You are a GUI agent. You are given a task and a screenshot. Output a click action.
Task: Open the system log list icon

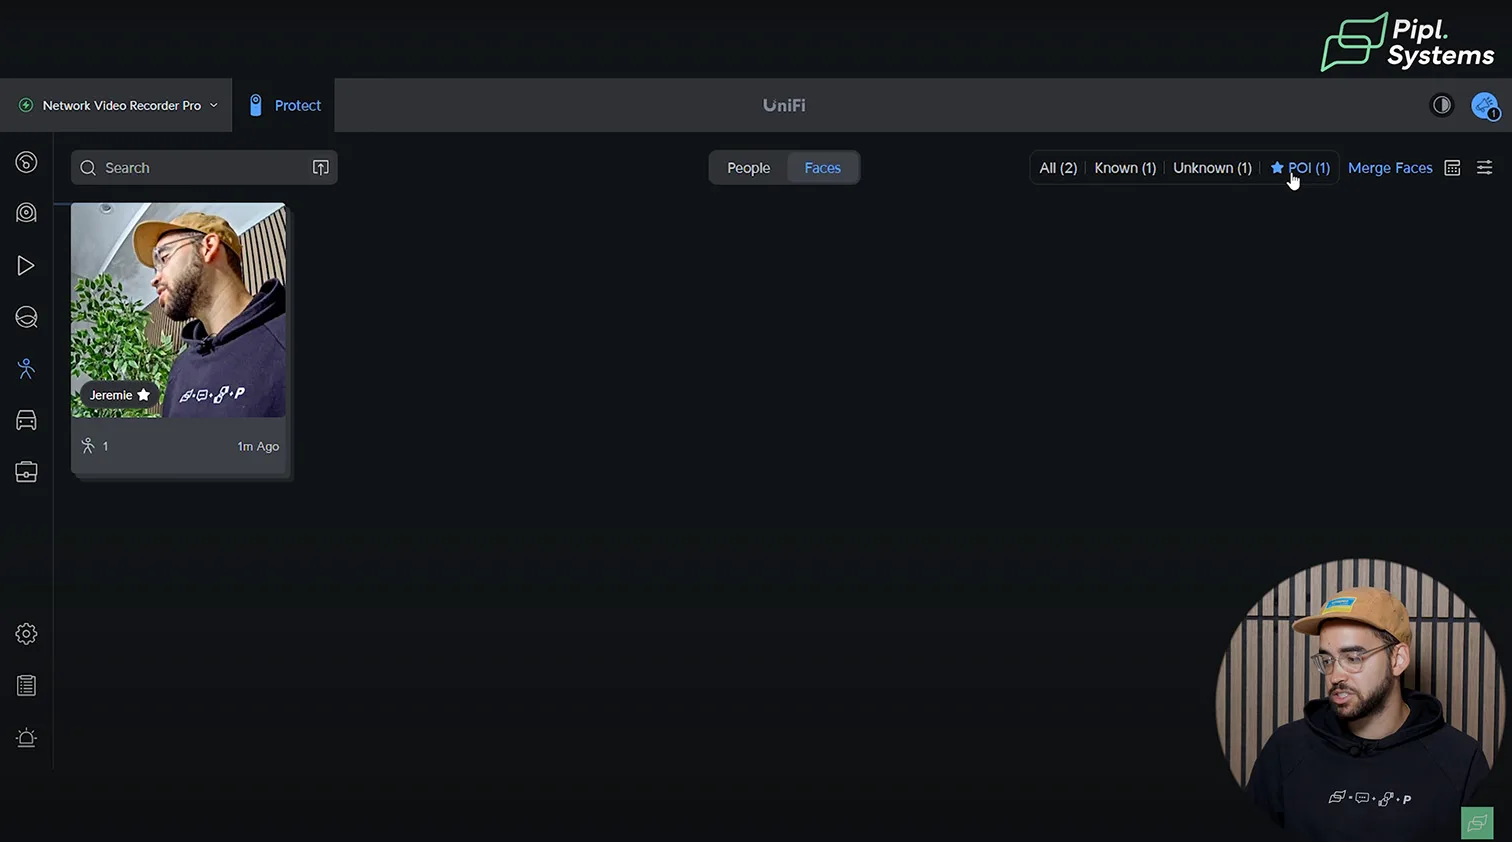pos(26,686)
